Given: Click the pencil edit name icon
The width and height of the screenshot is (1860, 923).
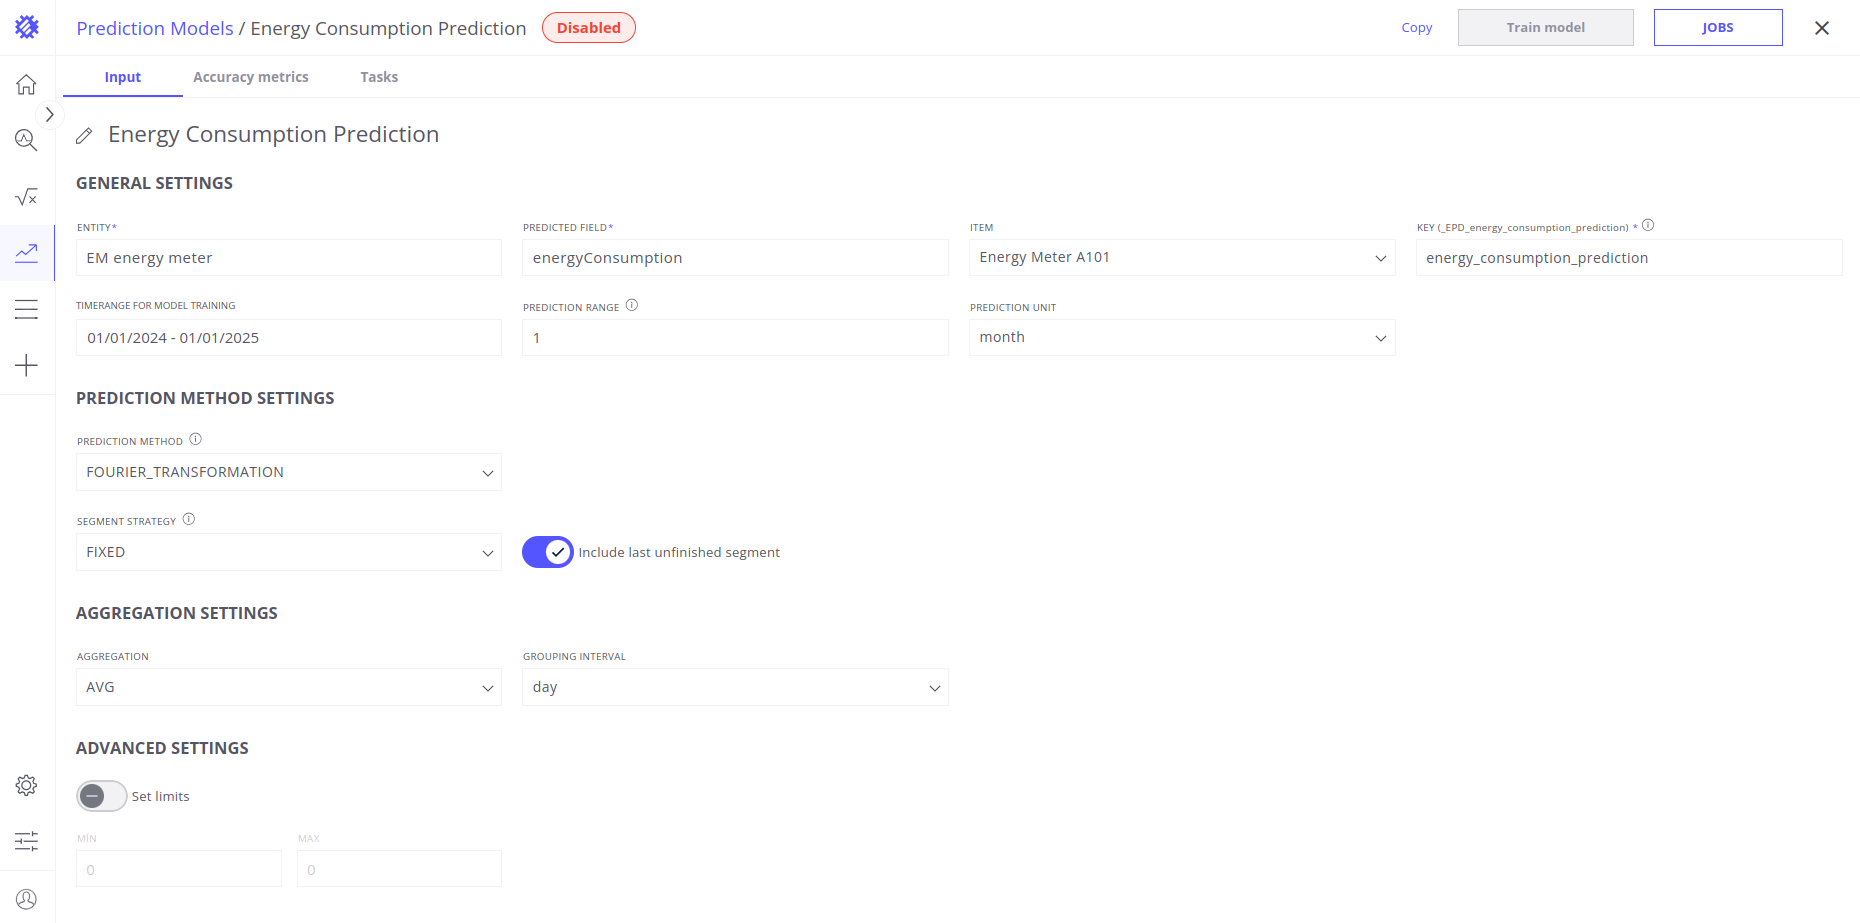Looking at the screenshot, I should 85,135.
